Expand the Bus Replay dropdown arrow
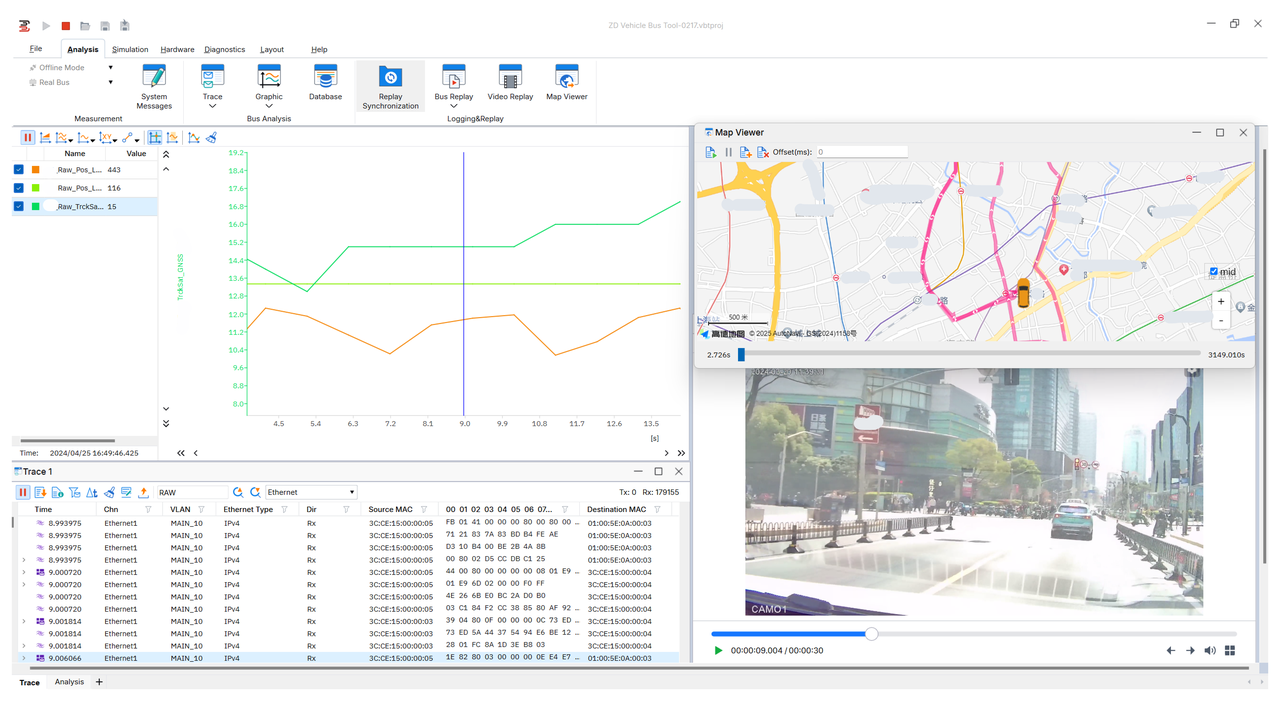 (453, 106)
